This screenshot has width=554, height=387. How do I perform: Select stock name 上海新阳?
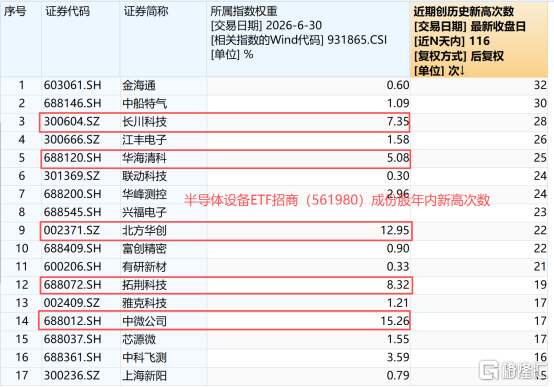145,376
